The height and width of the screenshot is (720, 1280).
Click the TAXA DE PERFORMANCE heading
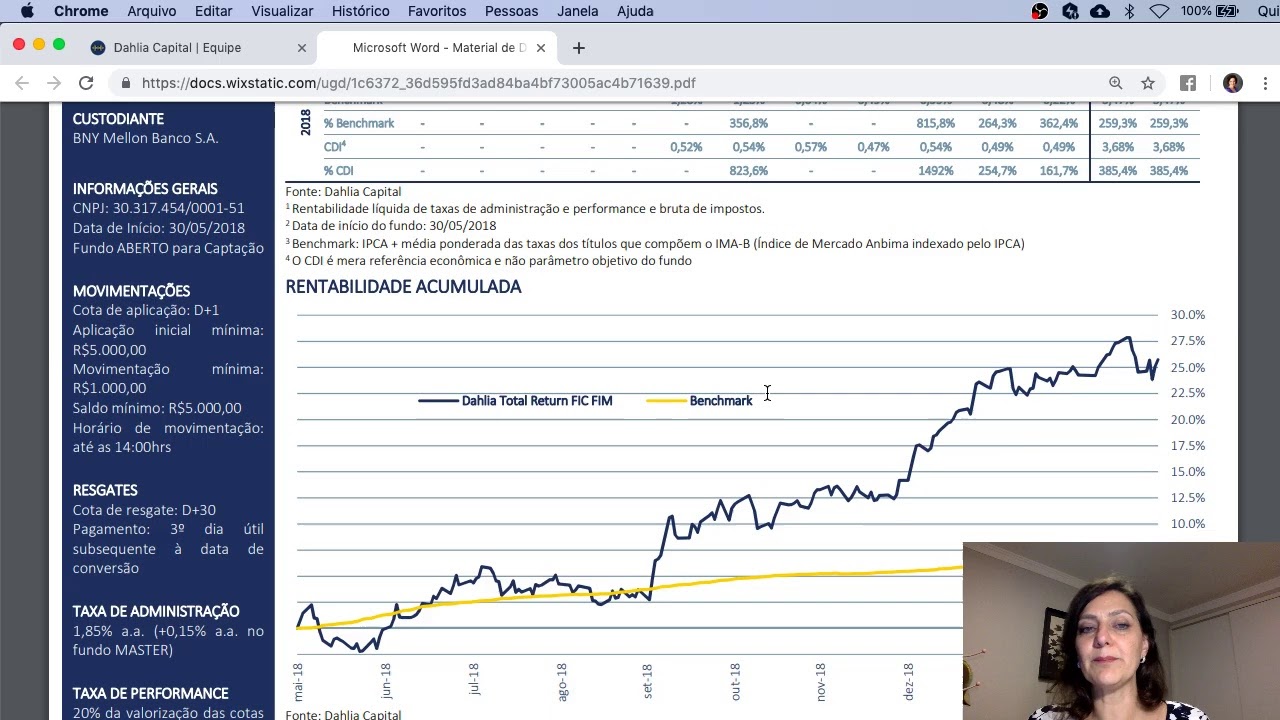tap(151, 693)
